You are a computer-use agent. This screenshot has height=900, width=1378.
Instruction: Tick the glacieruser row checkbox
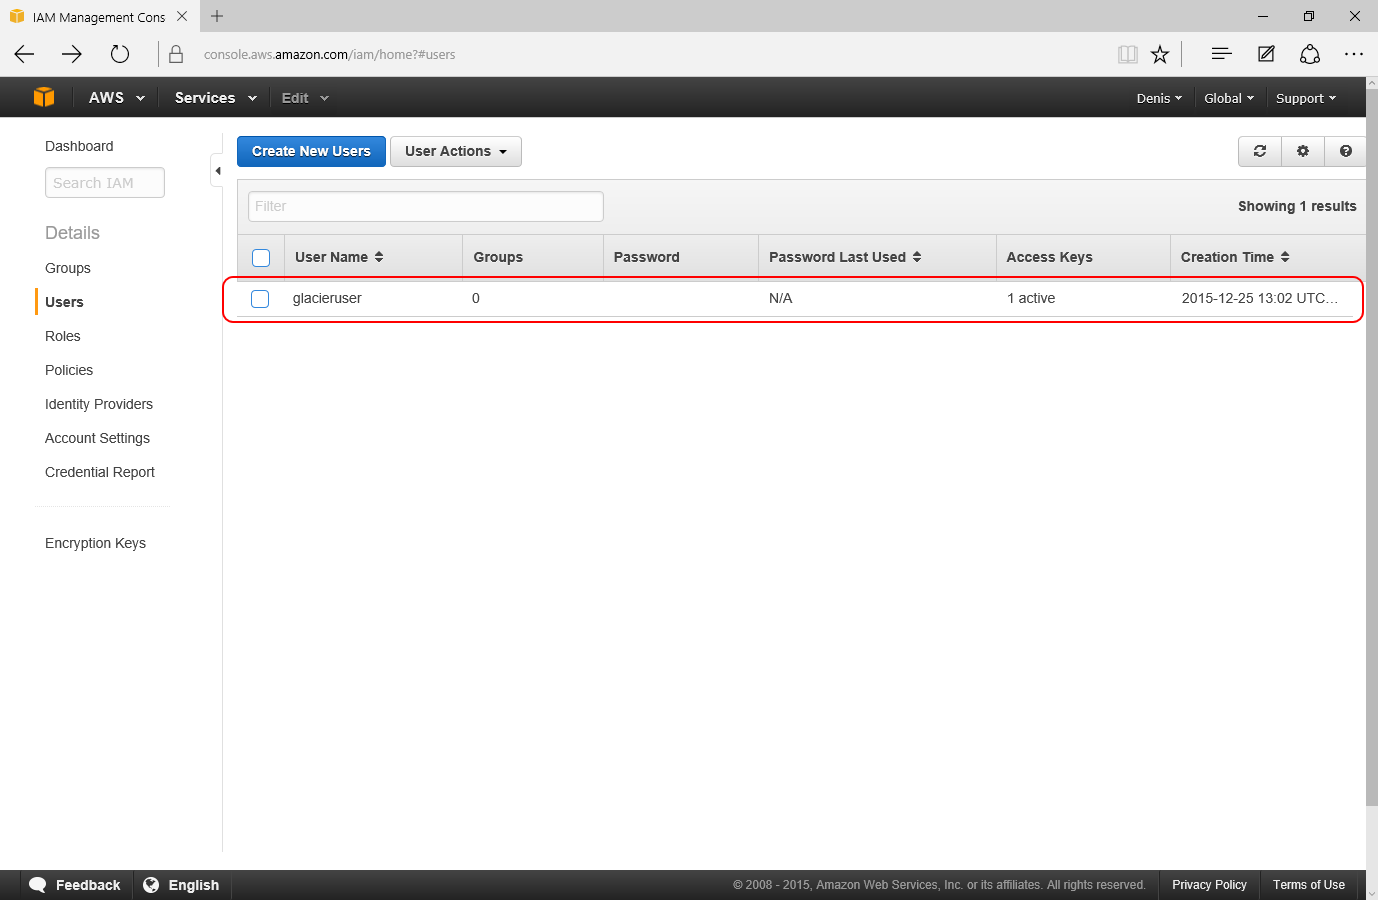260,299
